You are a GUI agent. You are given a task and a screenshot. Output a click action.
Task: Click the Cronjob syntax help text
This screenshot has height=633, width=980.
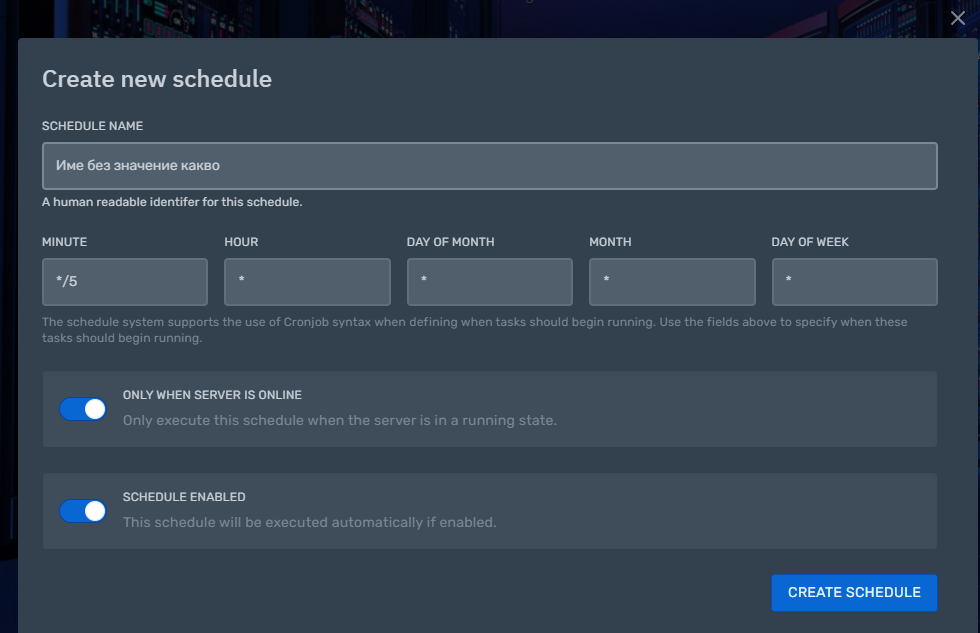tap(475, 330)
